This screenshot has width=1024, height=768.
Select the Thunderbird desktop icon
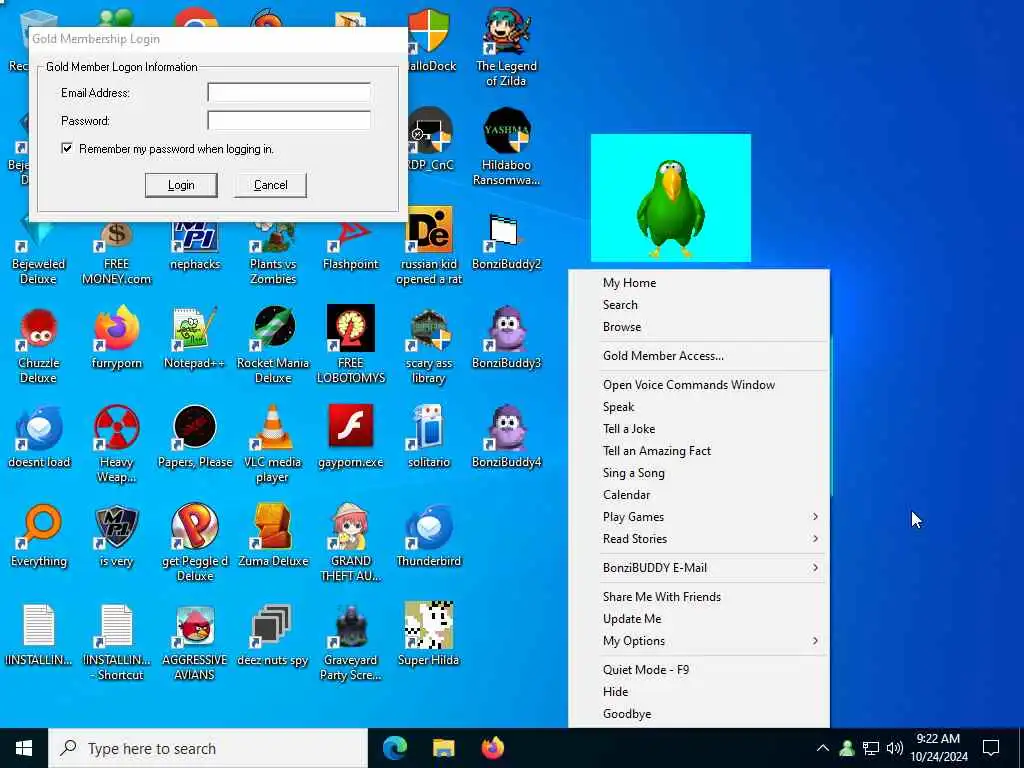[429, 536]
